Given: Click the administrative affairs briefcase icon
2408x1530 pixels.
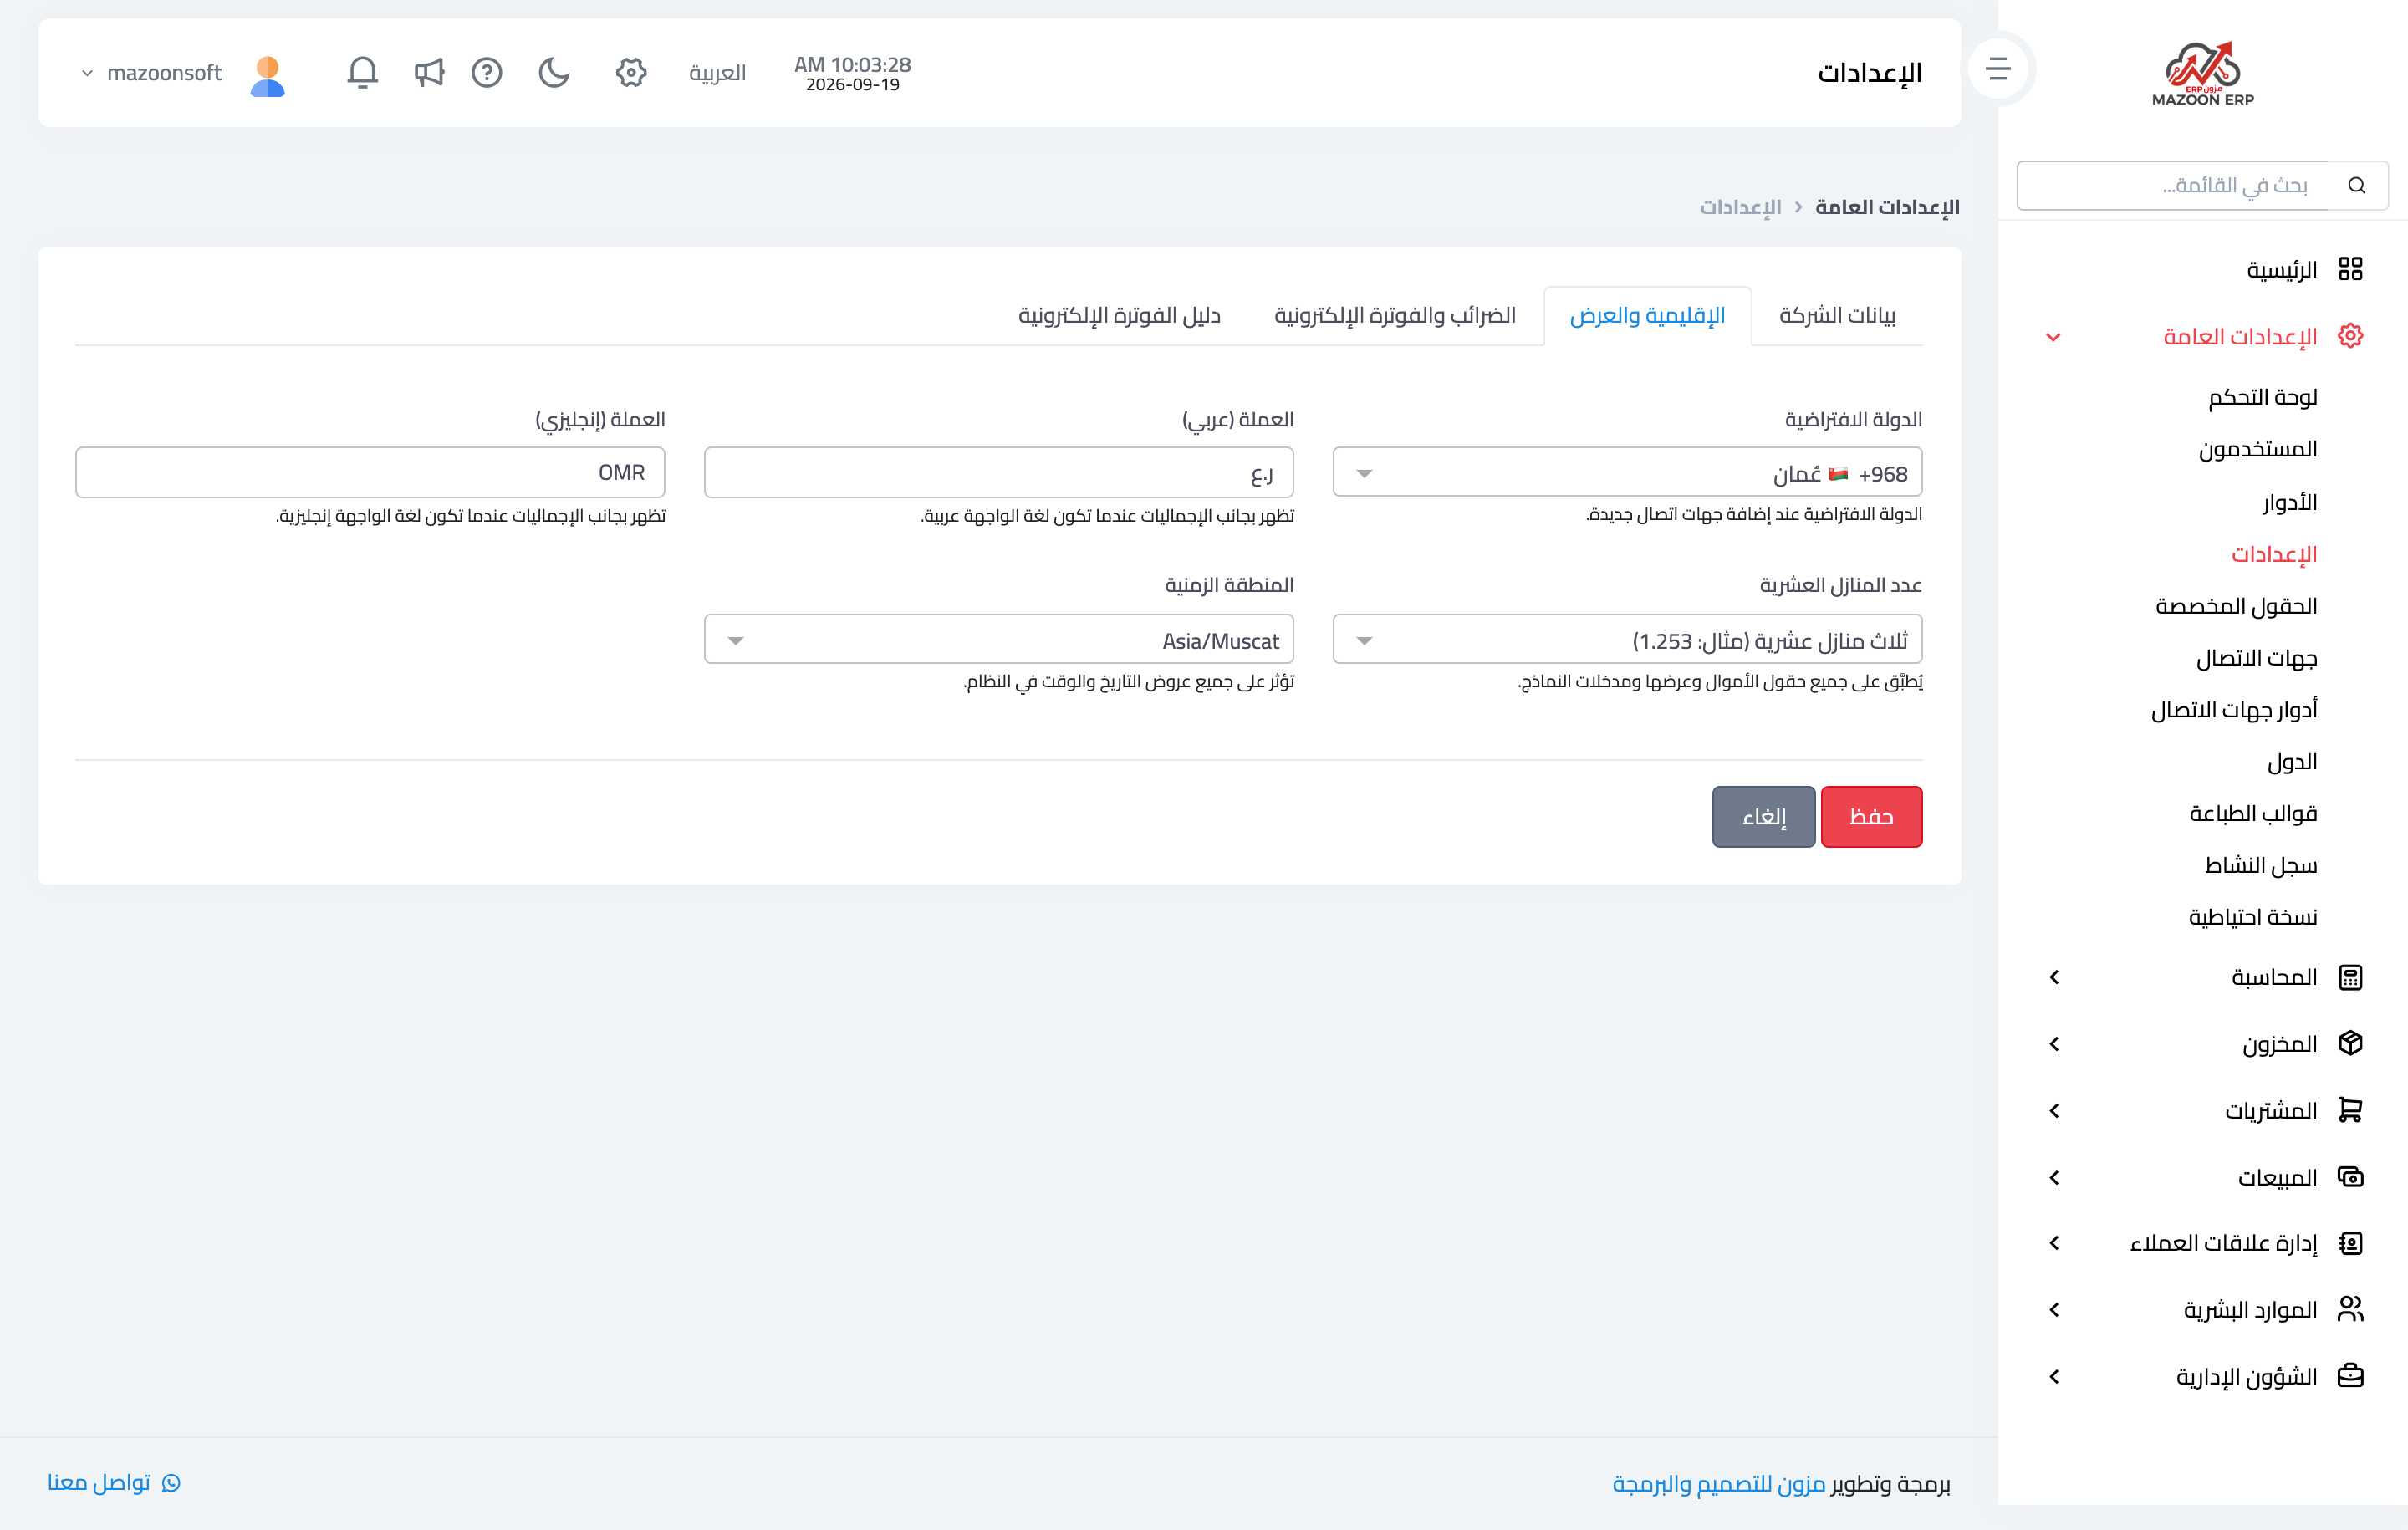Looking at the screenshot, I should click(x=2350, y=1376).
